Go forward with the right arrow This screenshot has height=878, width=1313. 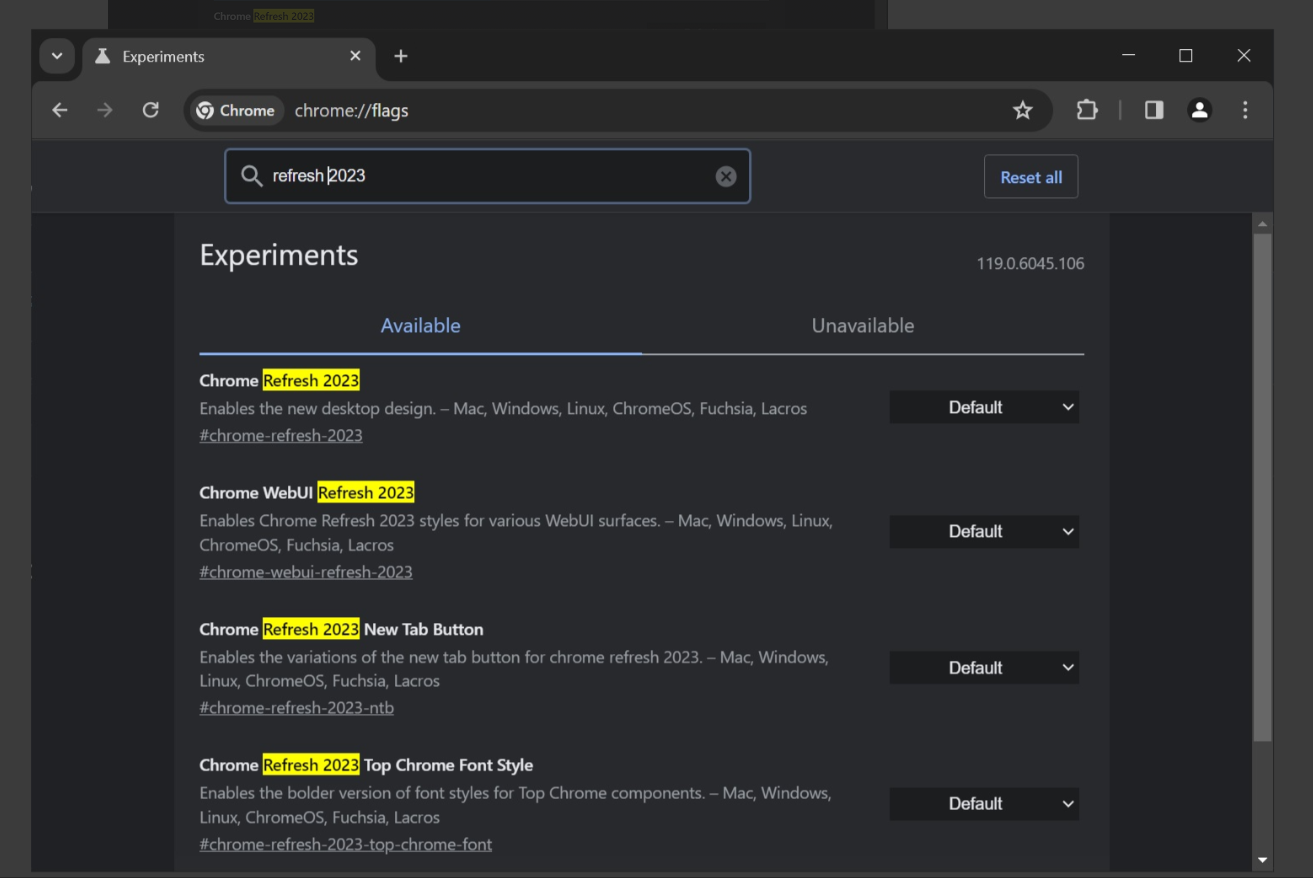pyautogui.click(x=105, y=110)
